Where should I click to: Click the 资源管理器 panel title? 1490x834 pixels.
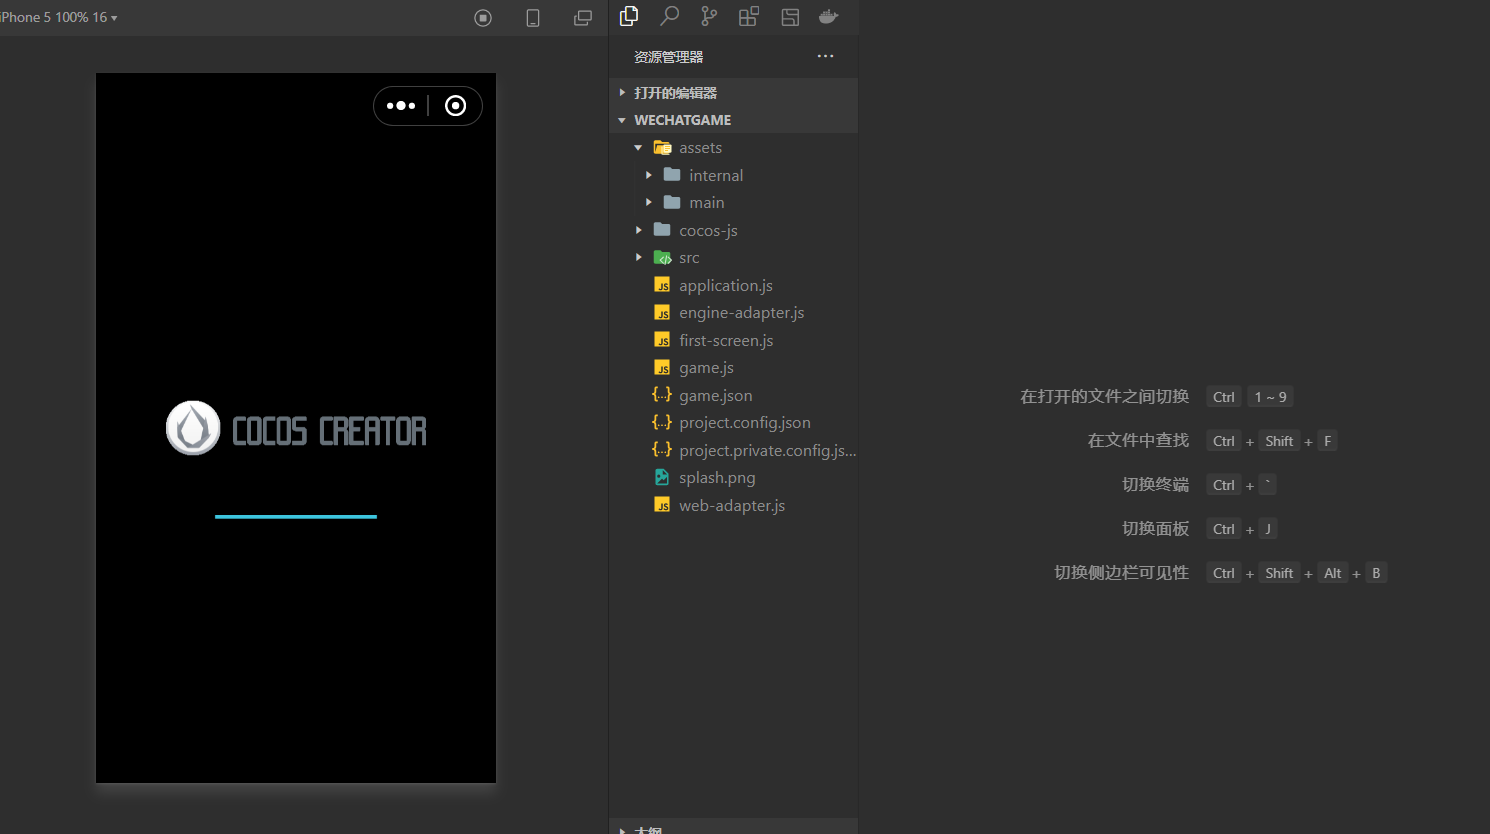pos(669,57)
